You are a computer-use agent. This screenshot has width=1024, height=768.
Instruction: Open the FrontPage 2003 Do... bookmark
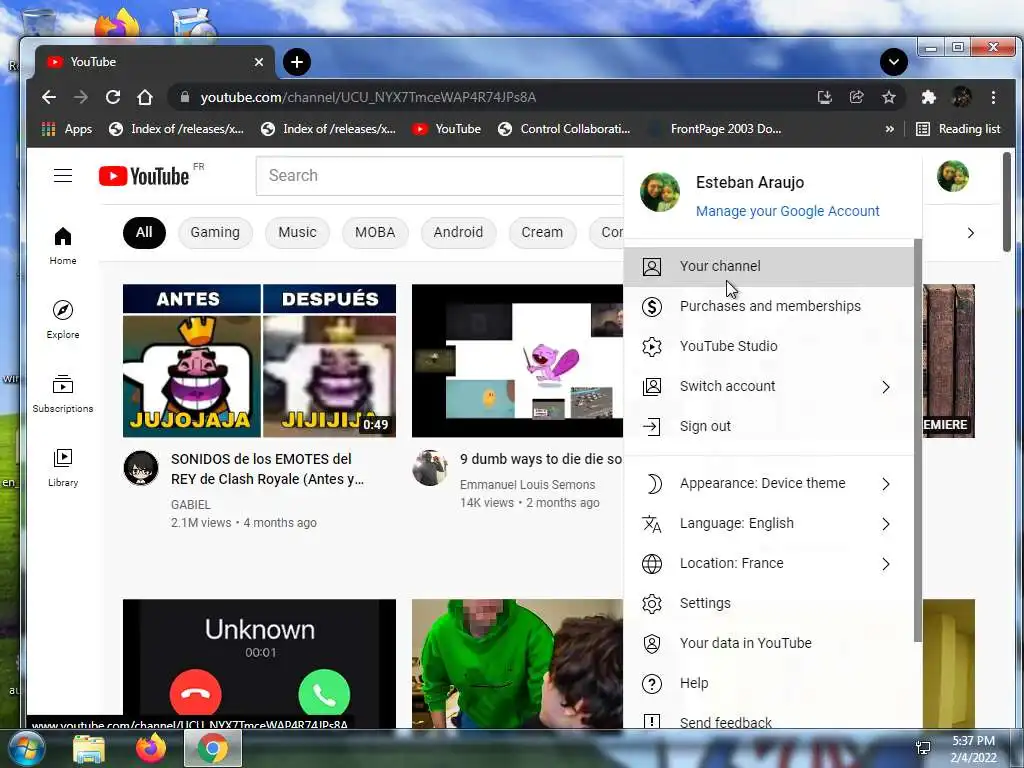click(x=714, y=129)
